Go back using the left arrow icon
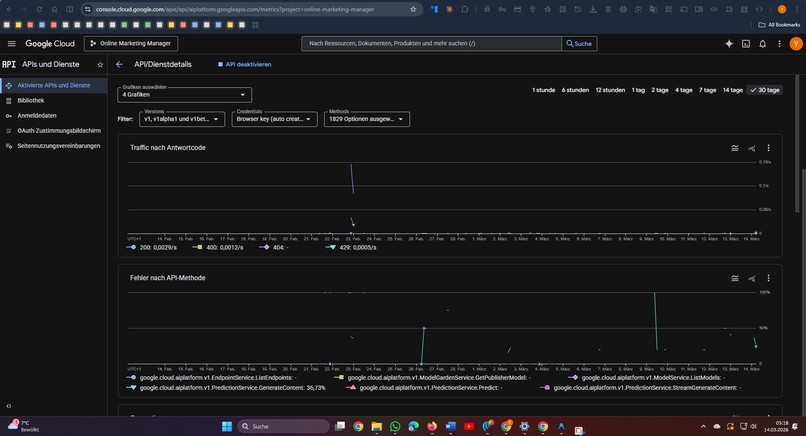This screenshot has height=436, width=806. click(119, 64)
